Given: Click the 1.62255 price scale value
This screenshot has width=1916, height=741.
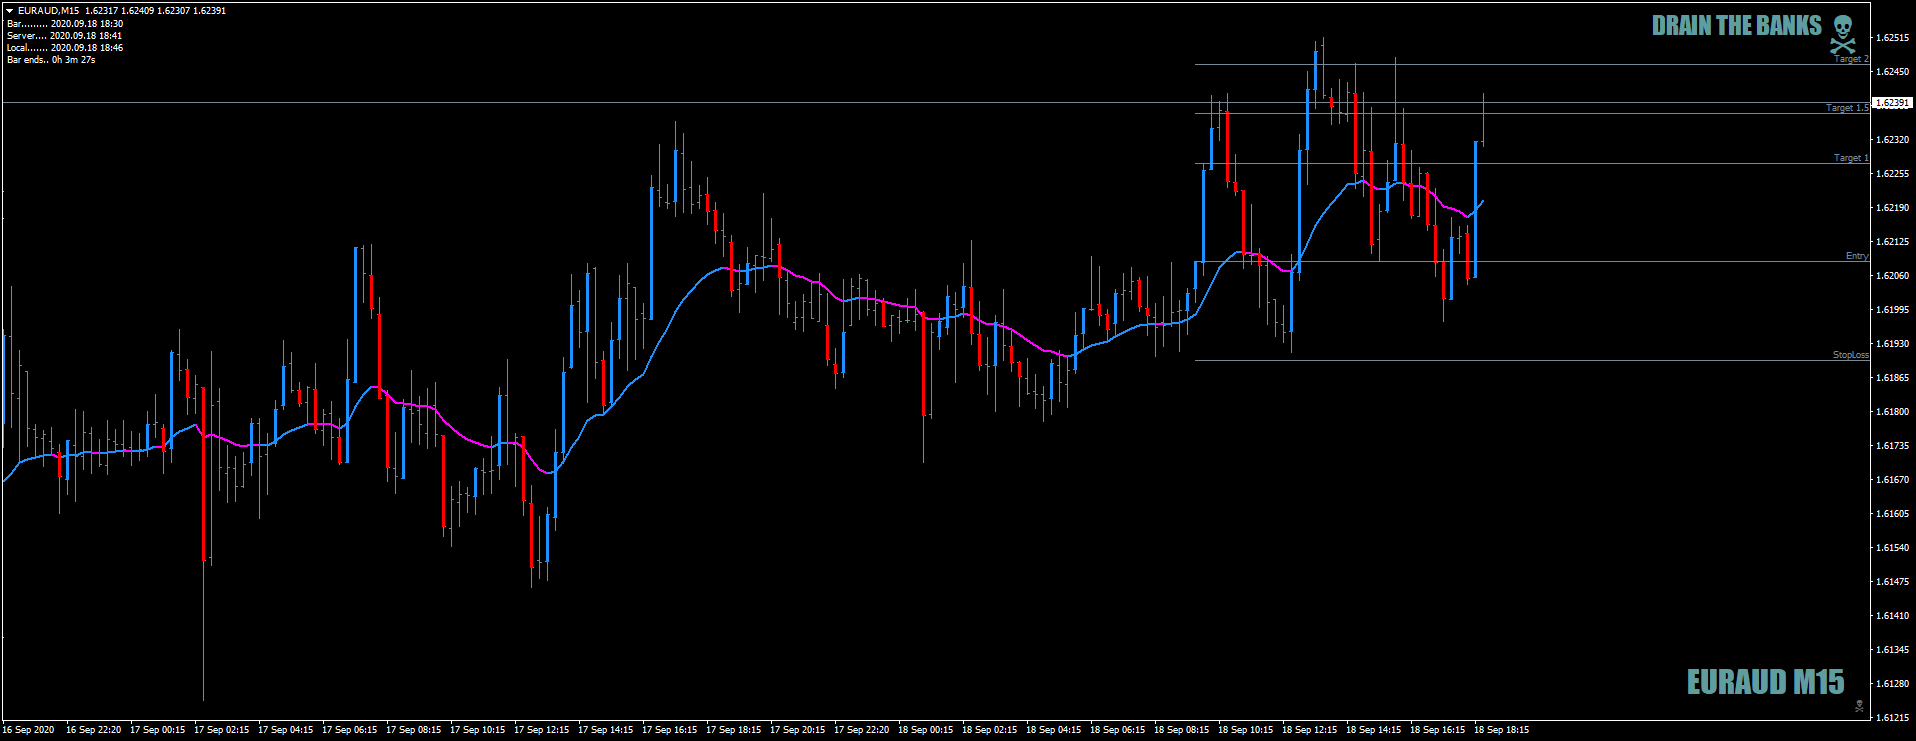Looking at the screenshot, I should [x=1892, y=174].
